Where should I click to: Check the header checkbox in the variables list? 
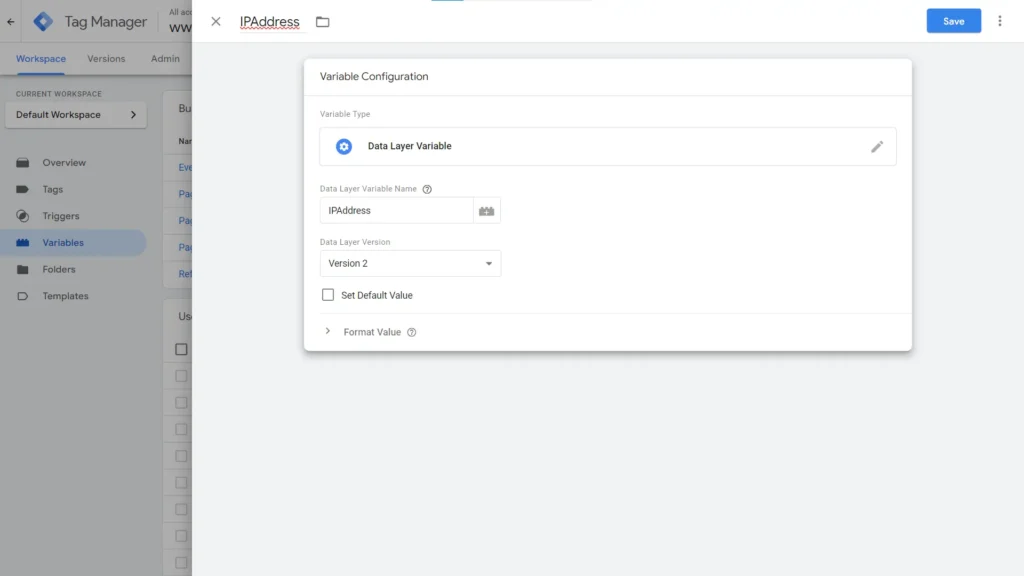[x=181, y=348]
